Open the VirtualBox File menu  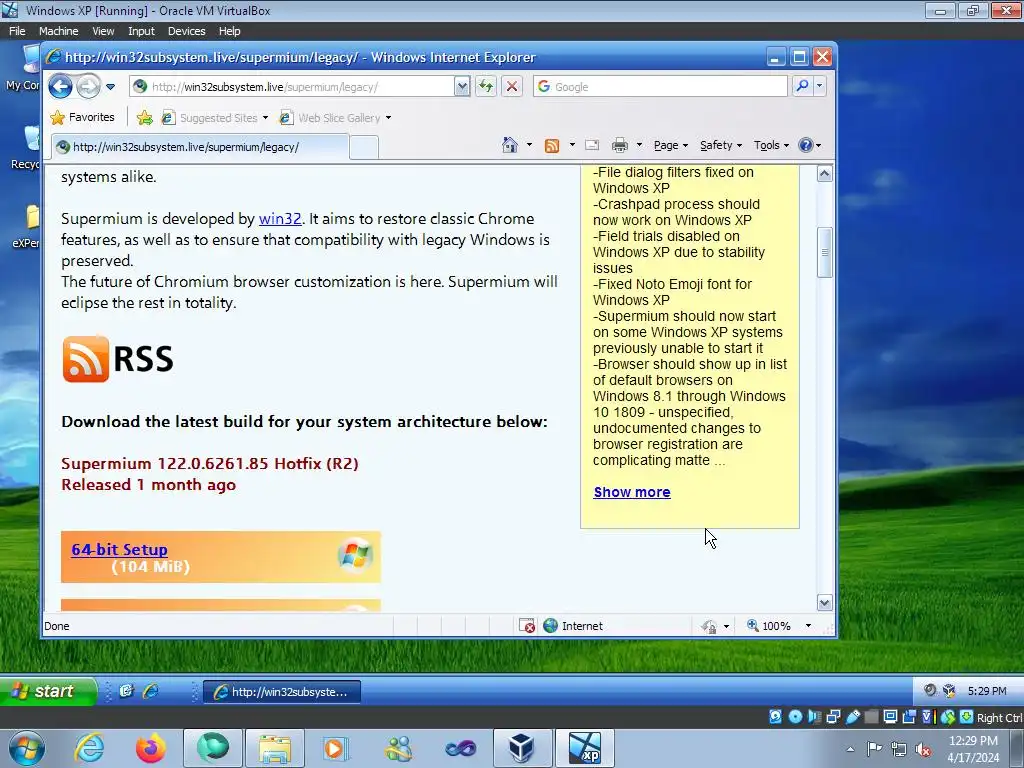[x=17, y=31]
